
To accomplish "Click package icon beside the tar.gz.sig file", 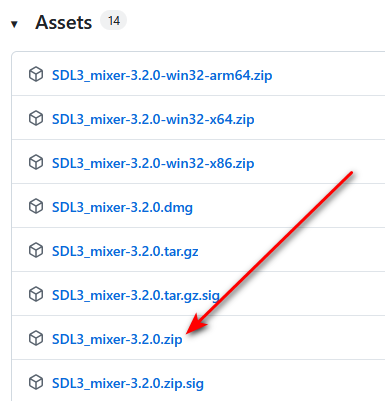I will tap(36, 294).
